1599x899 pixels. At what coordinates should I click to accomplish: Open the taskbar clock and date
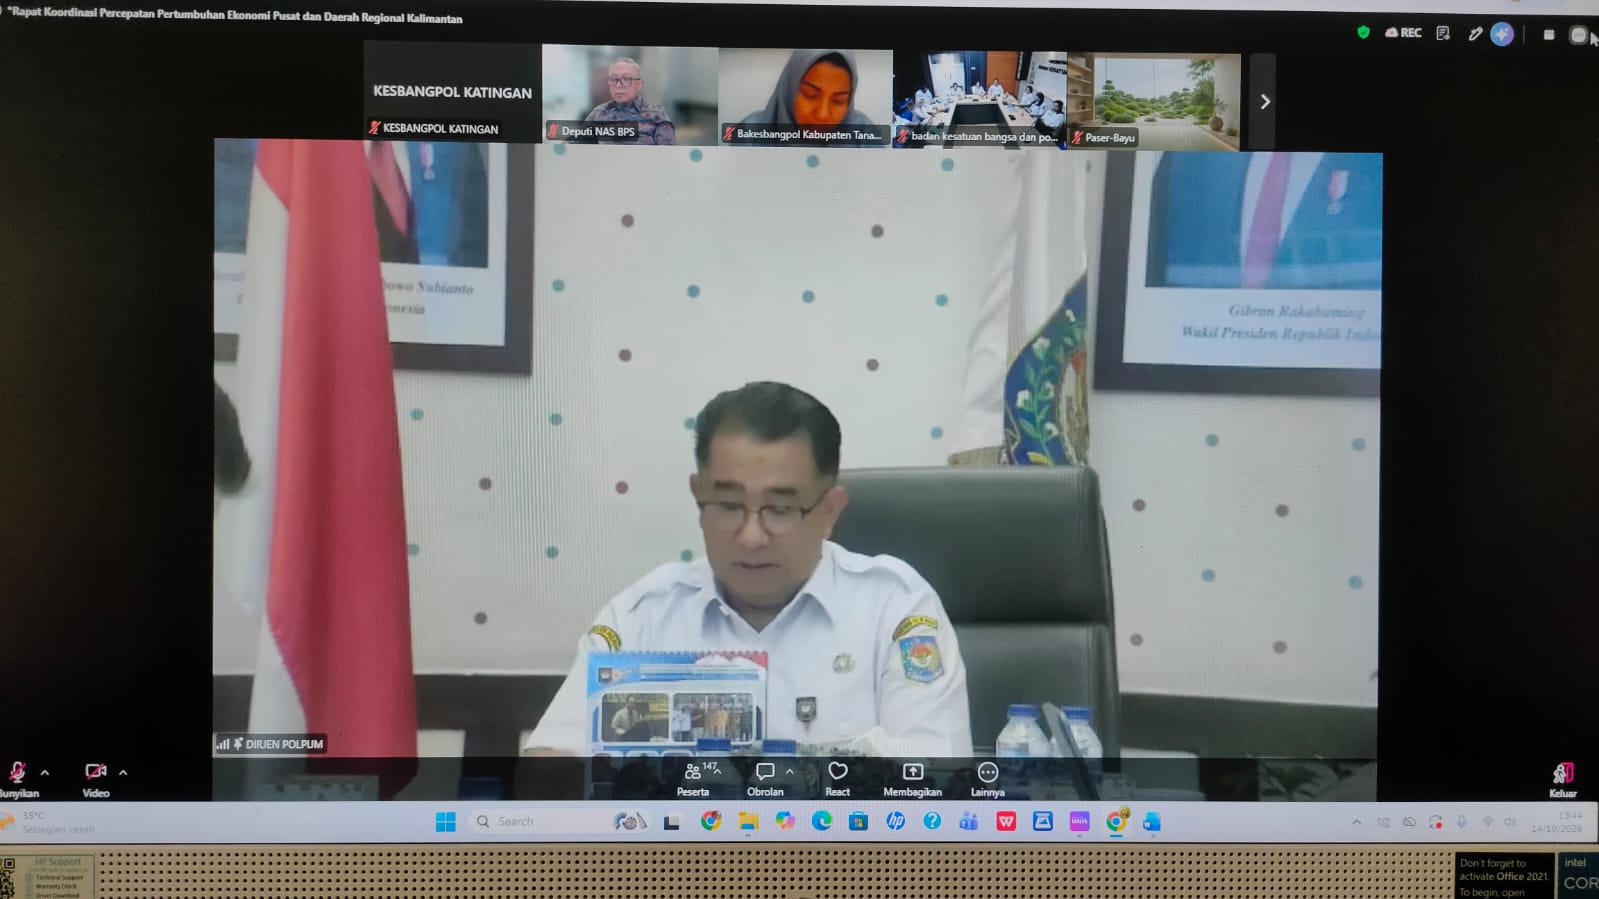click(x=1556, y=822)
